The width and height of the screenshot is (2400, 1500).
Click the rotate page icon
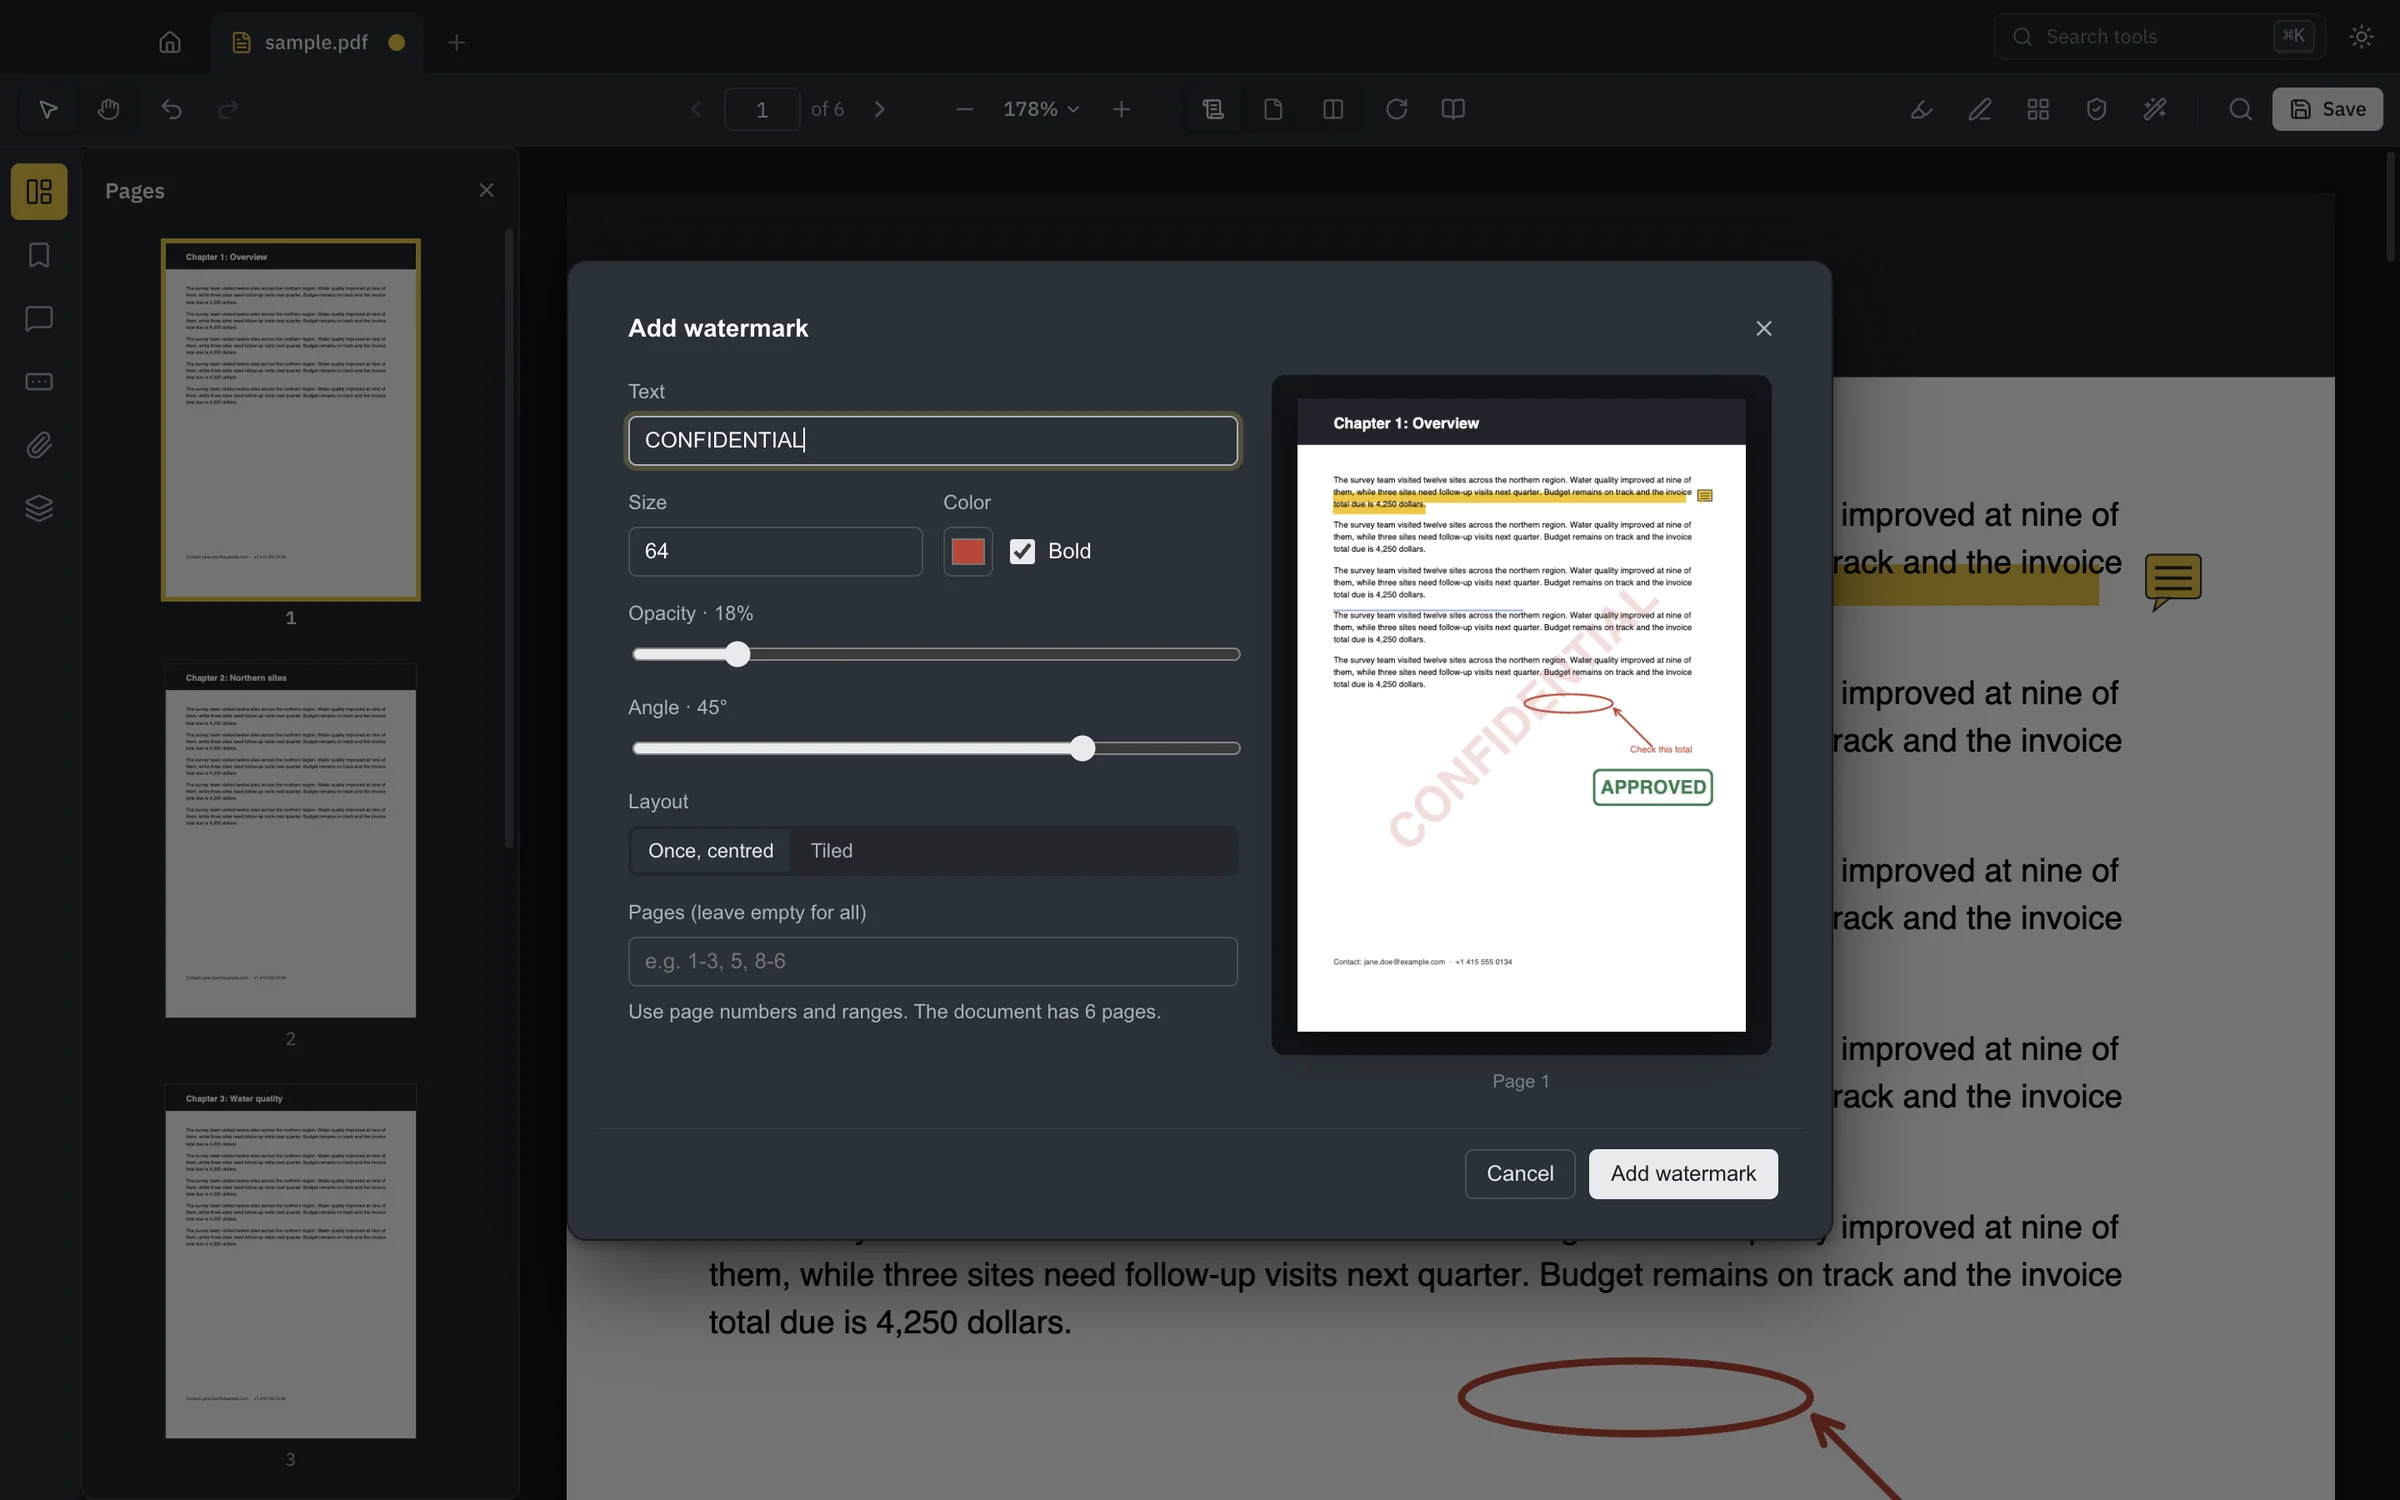click(x=1396, y=109)
